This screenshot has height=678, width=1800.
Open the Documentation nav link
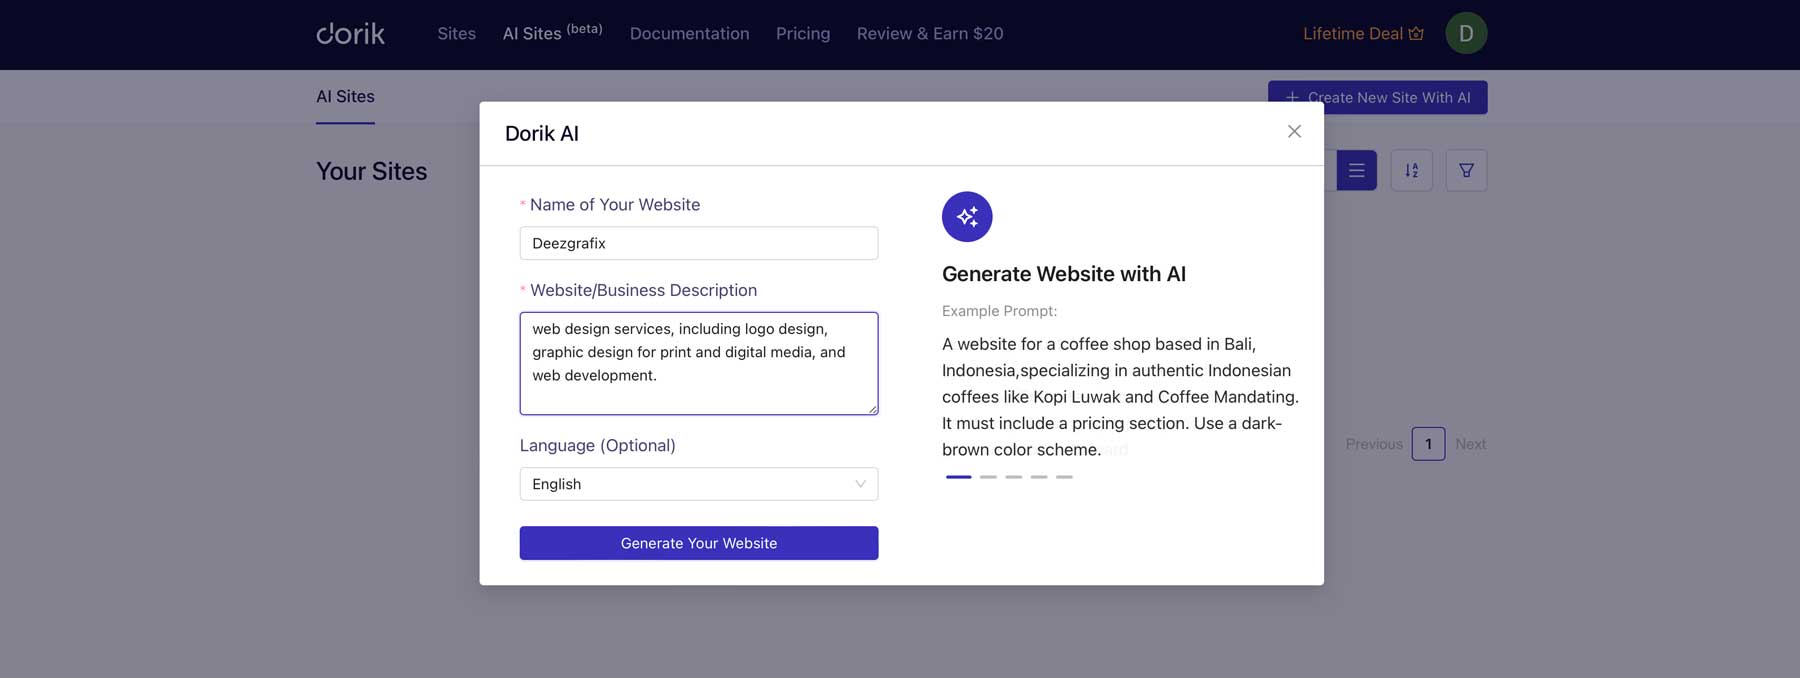(689, 33)
